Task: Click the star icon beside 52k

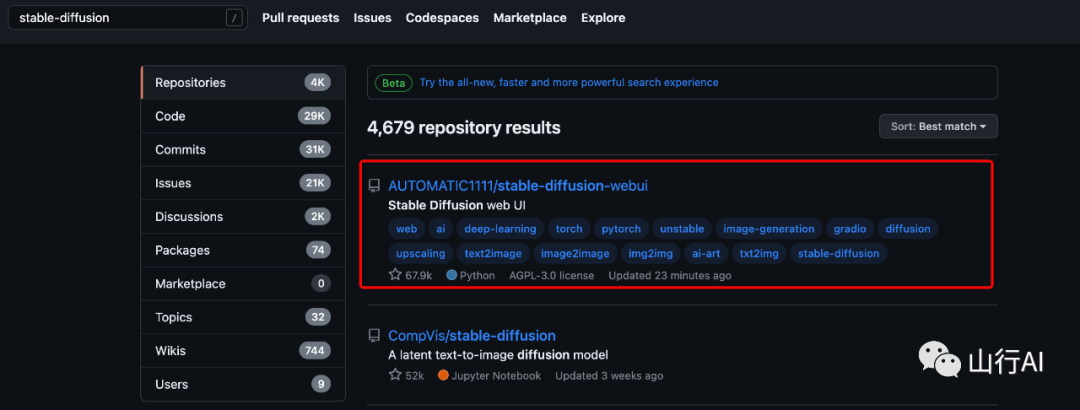Action: tap(395, 375)
